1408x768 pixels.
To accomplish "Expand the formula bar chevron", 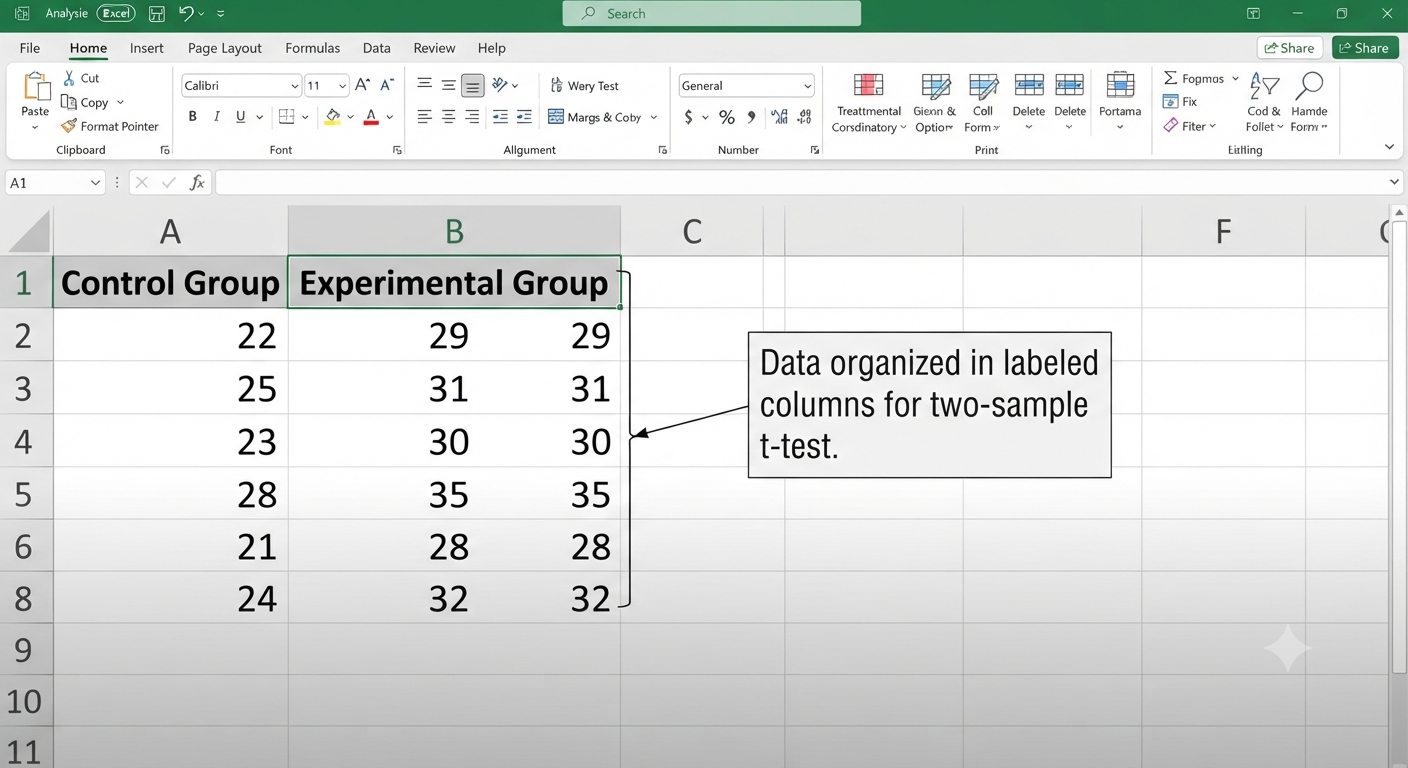I will coord(1395,182).
